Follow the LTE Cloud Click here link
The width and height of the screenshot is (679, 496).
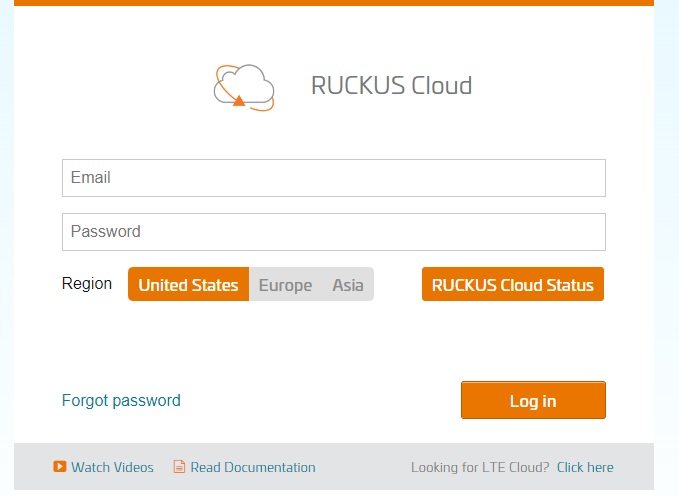[x=585, y=467]
